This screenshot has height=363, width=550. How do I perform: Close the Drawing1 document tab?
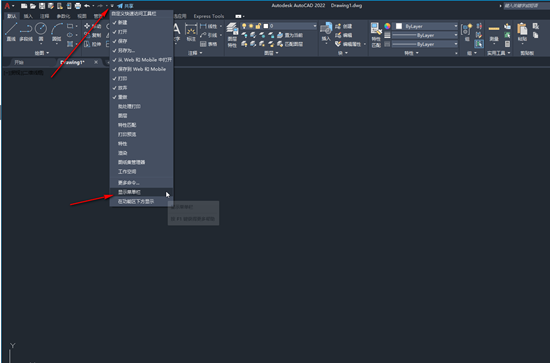click(96, 62)
